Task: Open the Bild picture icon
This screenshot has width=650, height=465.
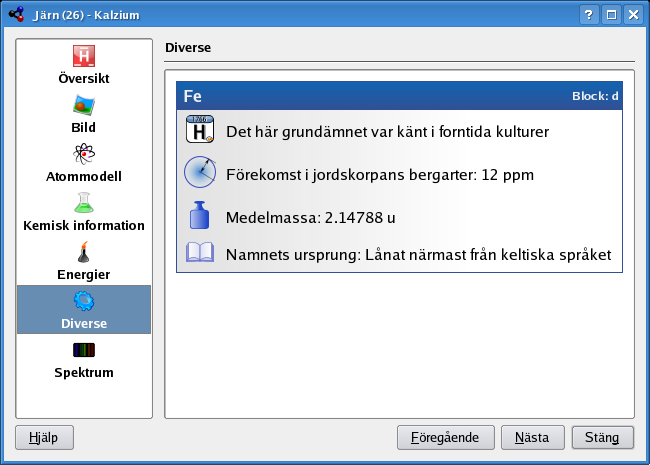Action: 84,105
